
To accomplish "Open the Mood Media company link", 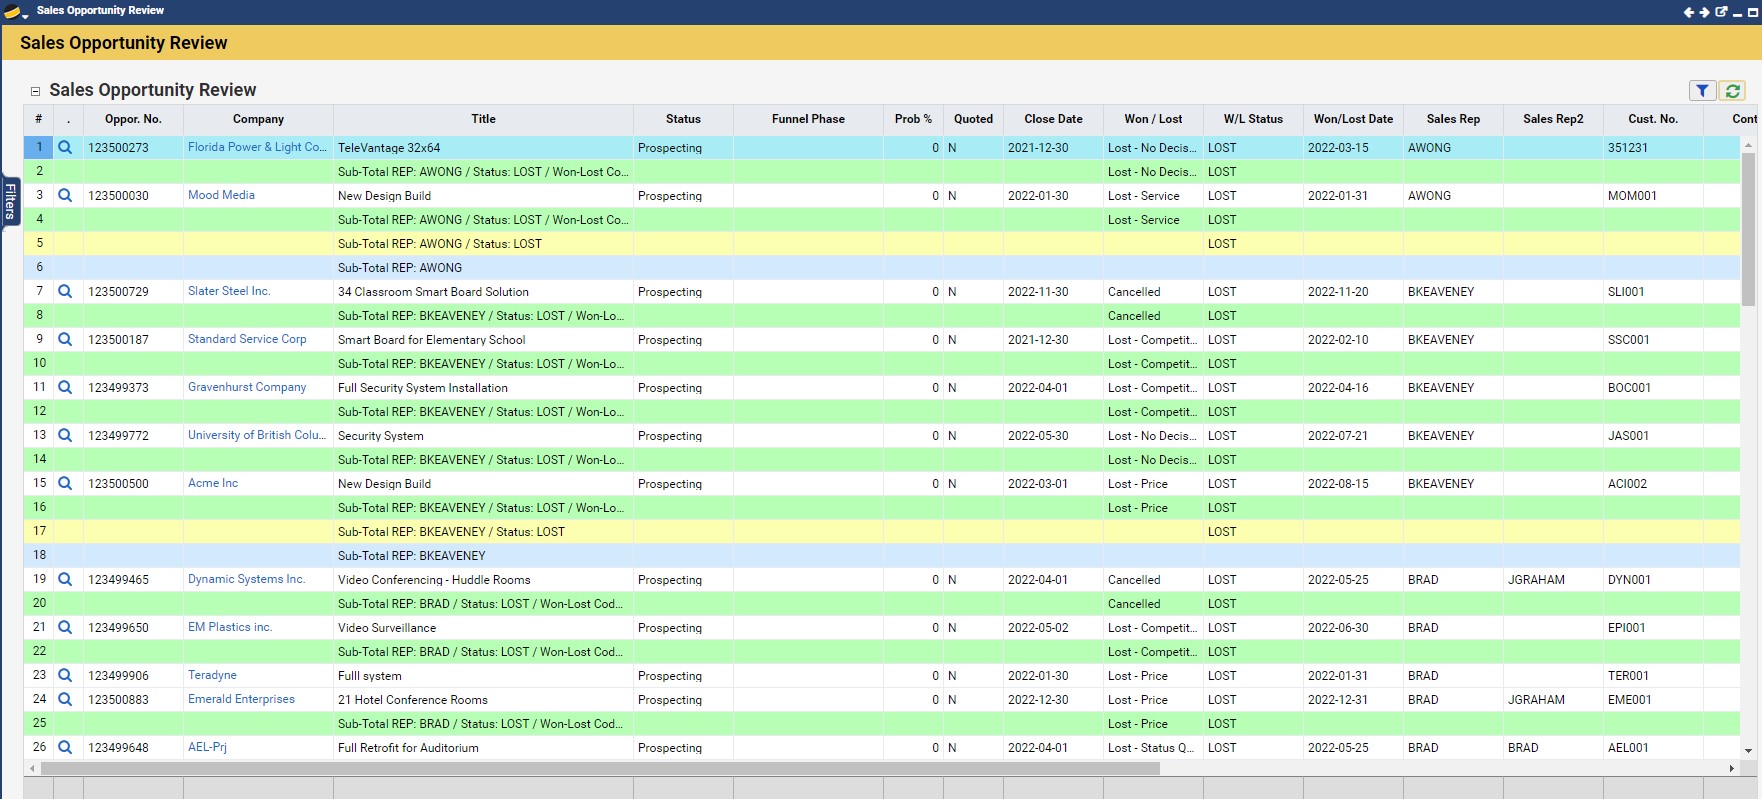I will click(x=221, y=195).
